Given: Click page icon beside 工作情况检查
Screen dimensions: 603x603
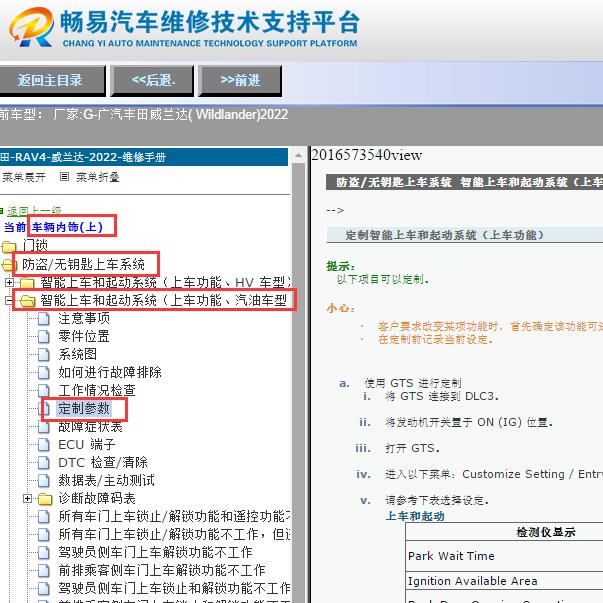Looking at the screenshot, I should coord(44,391).
